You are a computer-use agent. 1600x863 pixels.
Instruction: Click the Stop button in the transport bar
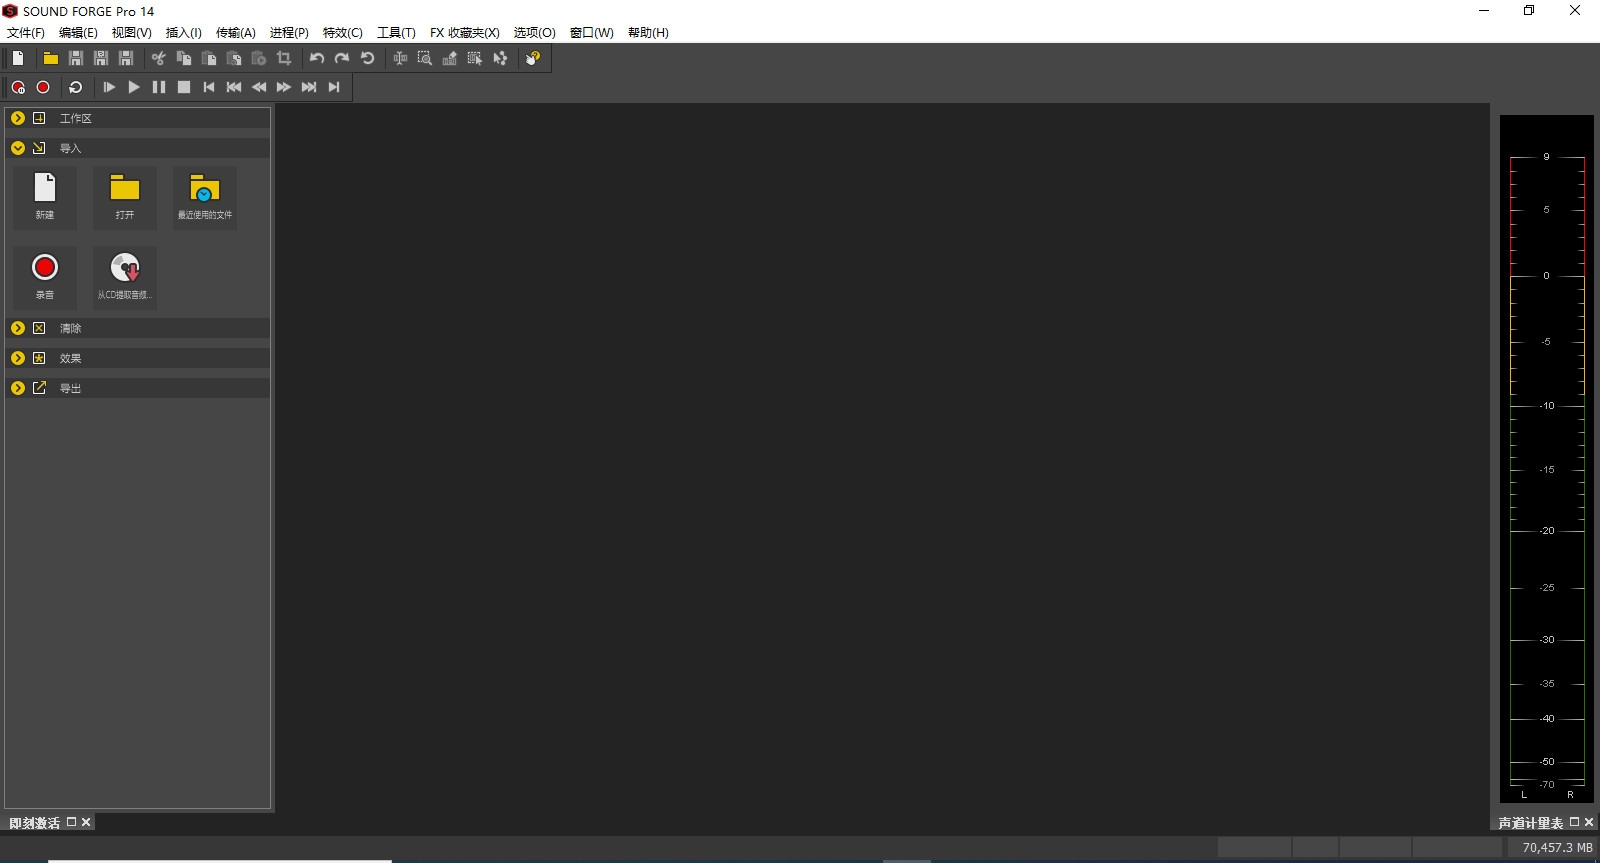tap(184, 87)
